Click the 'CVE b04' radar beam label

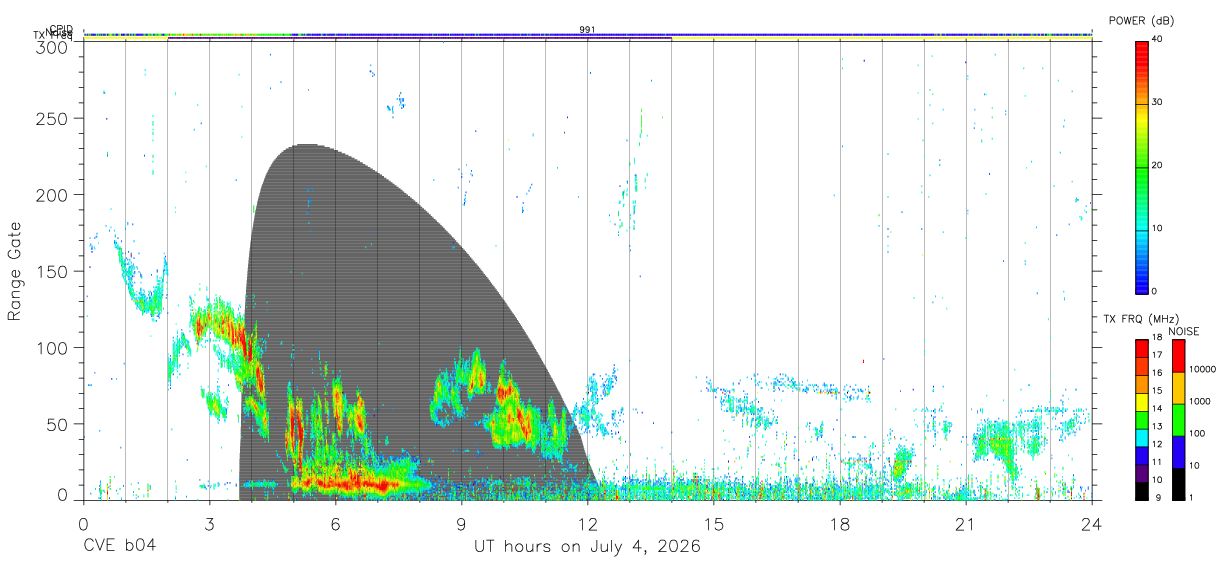tap(119, 547)
